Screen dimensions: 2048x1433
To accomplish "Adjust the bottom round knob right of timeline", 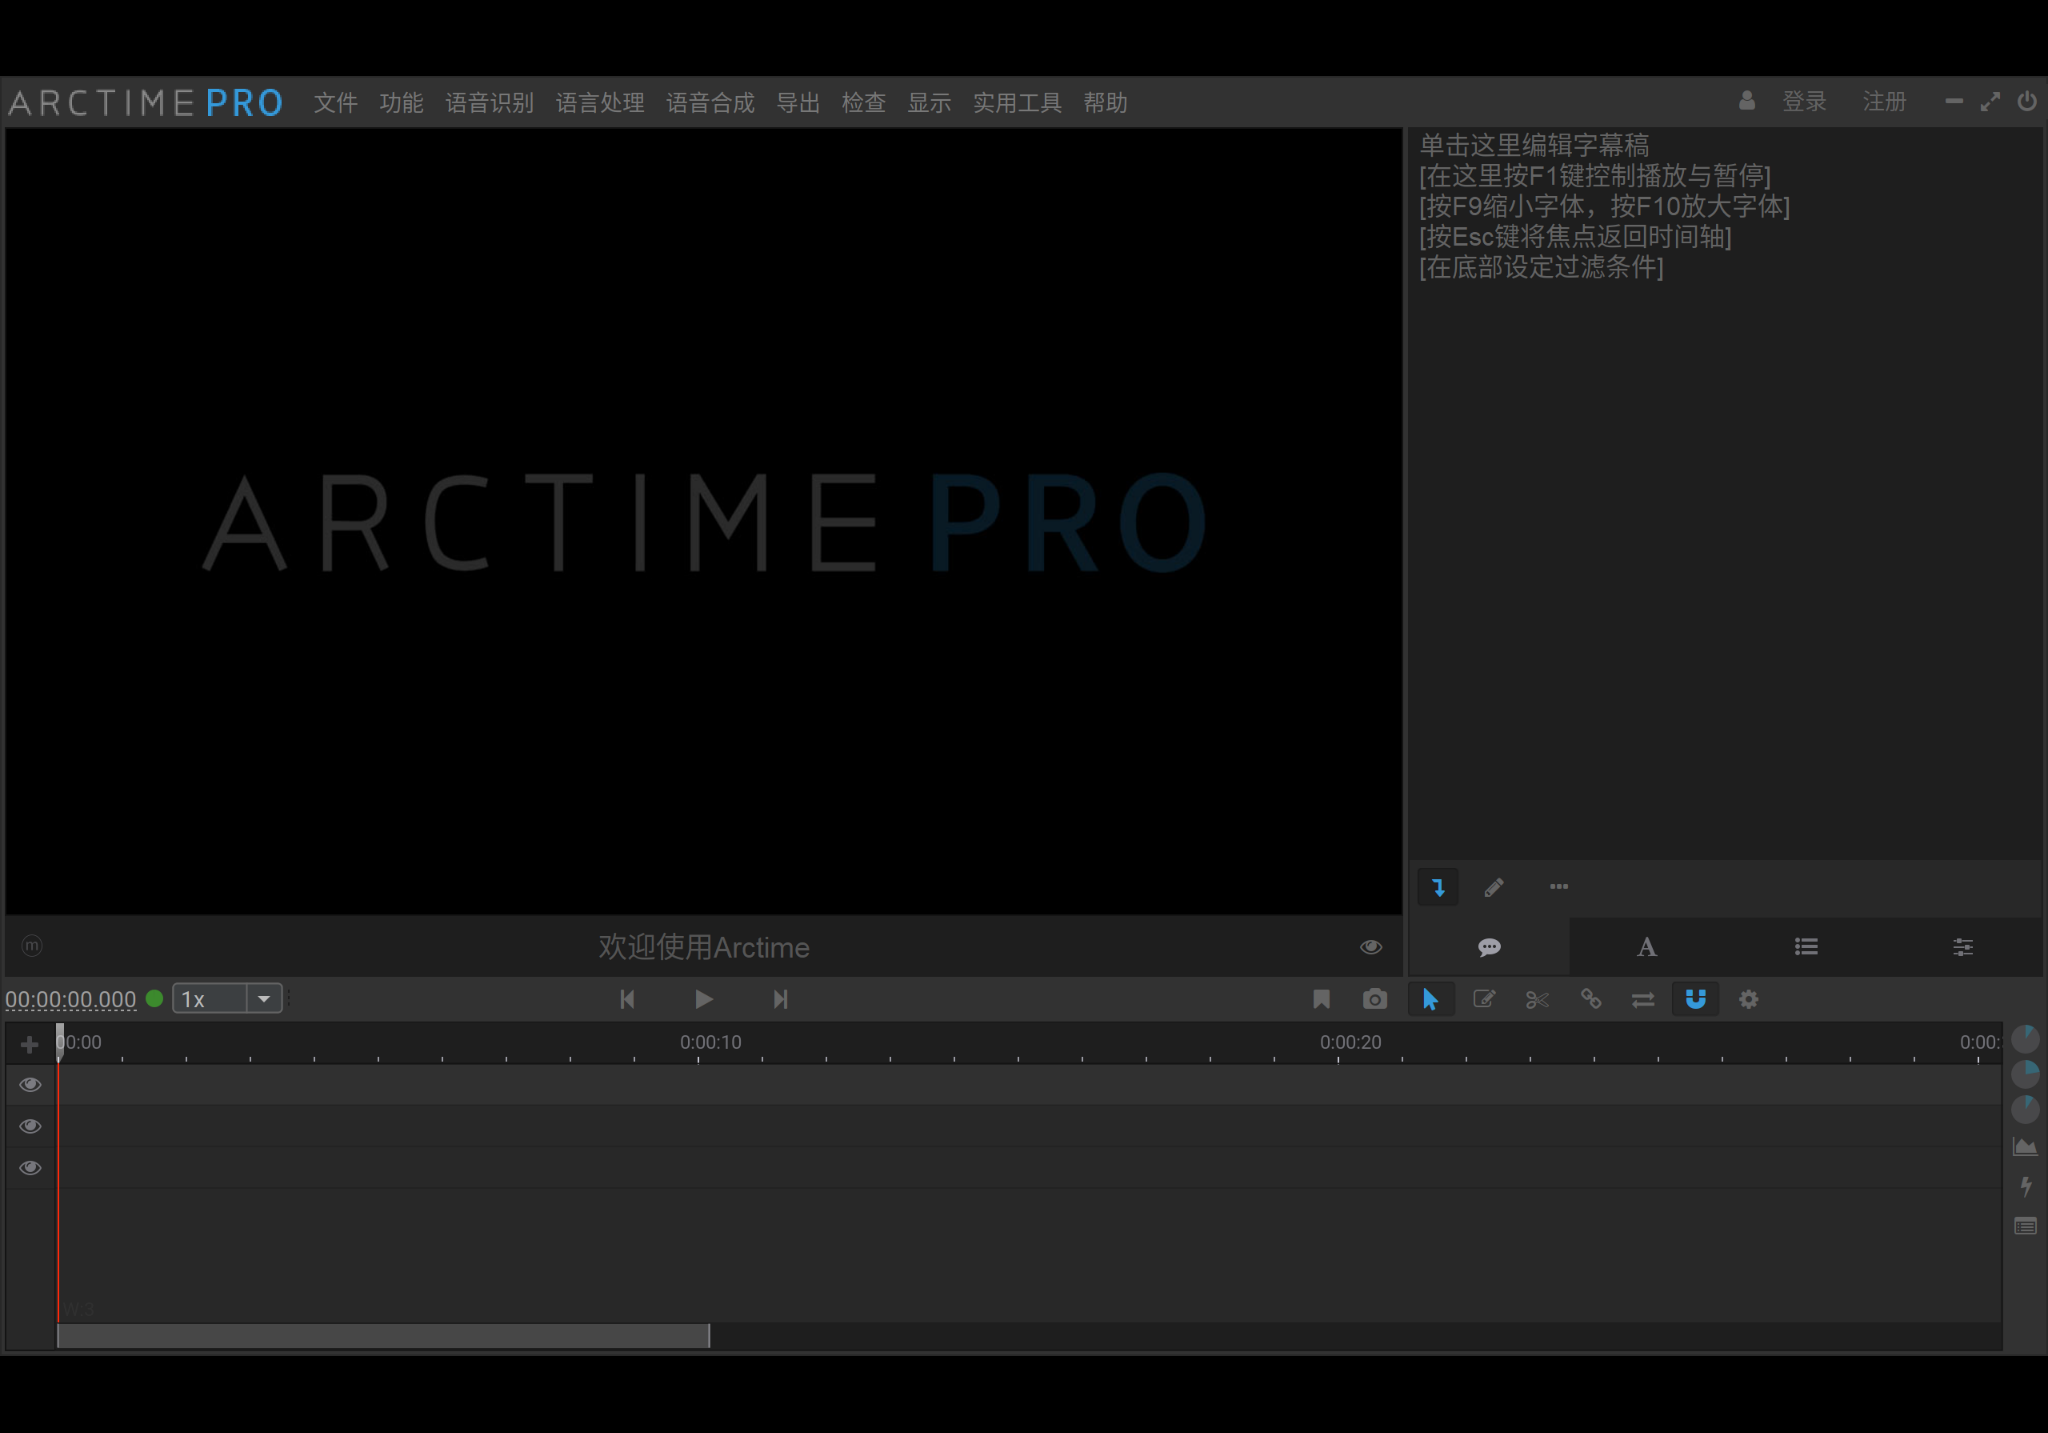I will pyautogui.click(x=2025, y=1109).
